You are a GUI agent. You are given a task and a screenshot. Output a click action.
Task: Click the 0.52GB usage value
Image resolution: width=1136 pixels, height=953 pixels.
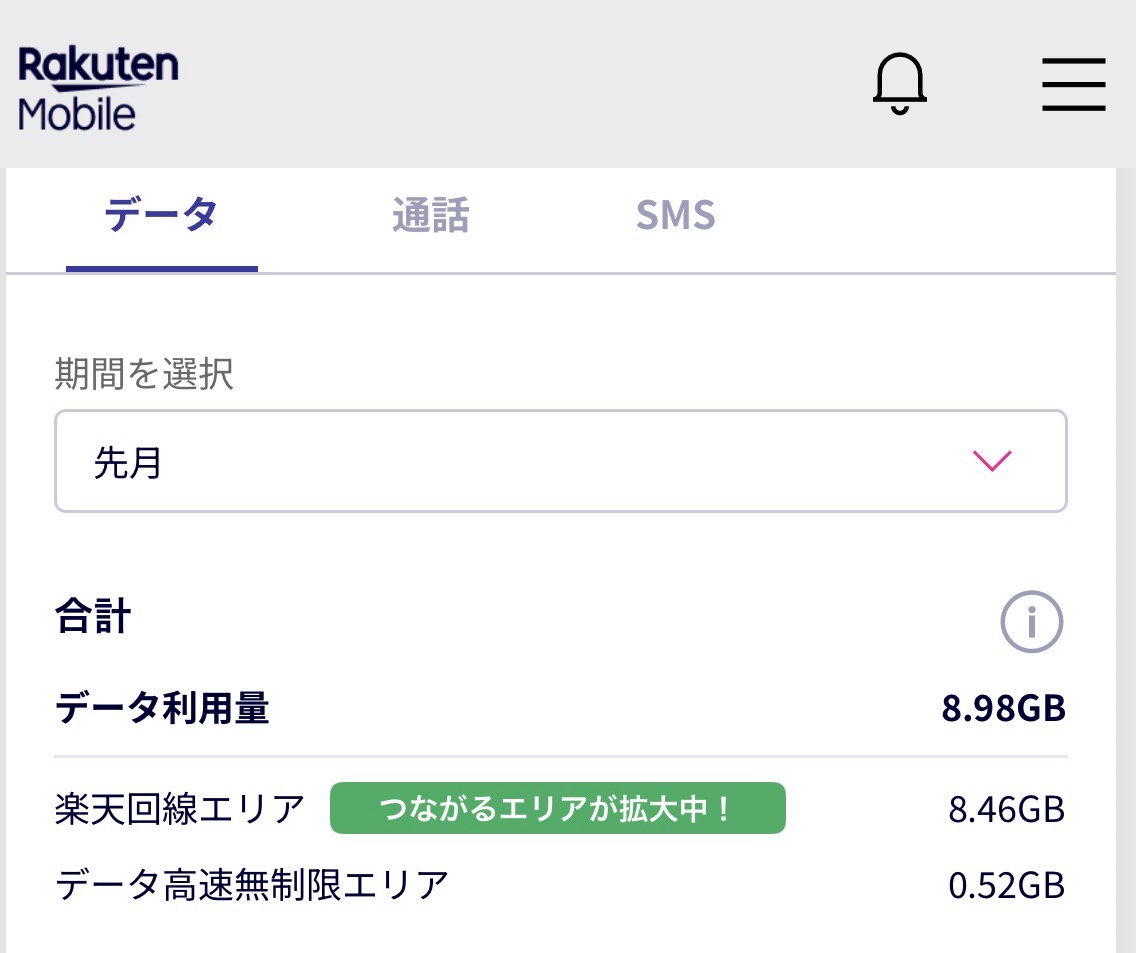point(1006,885)
